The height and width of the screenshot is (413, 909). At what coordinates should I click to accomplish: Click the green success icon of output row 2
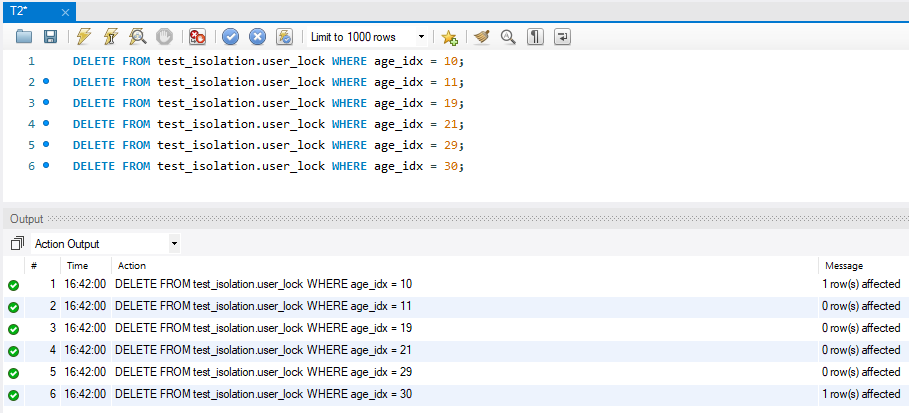[x=13, y=307]
